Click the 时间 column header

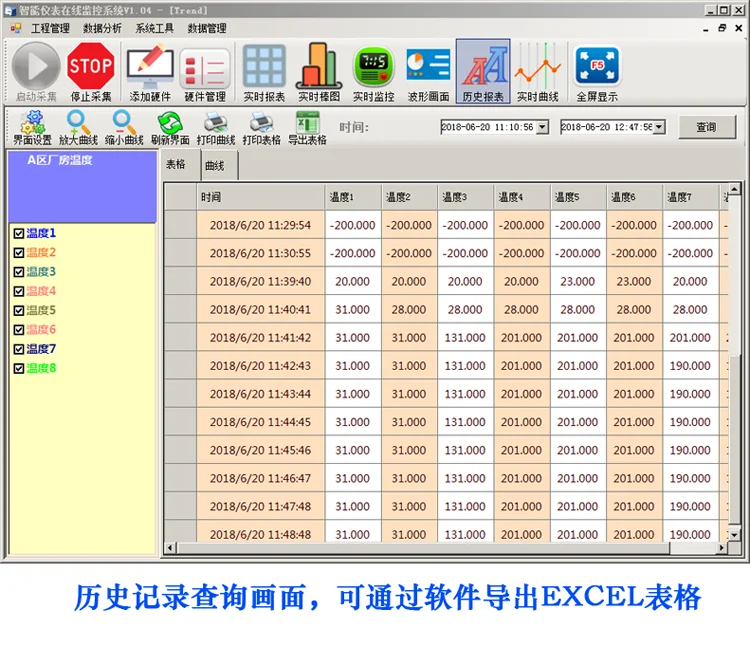[260, 197]
